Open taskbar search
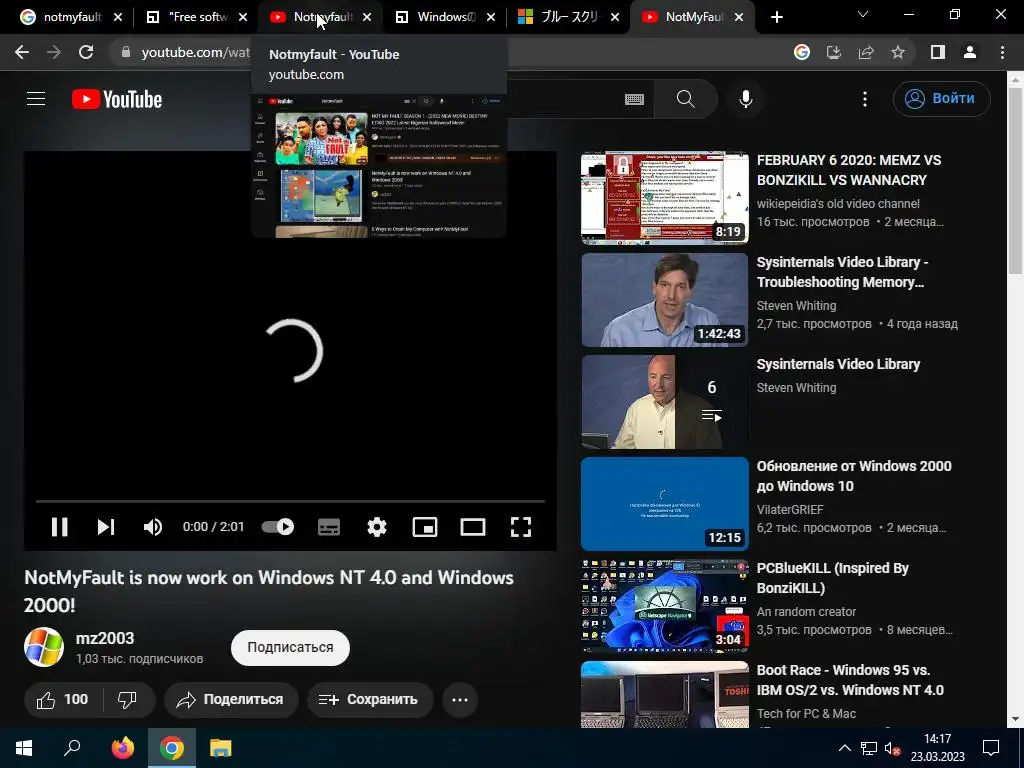The width and height of the screenshot is (1024, 768). [72, 748]
